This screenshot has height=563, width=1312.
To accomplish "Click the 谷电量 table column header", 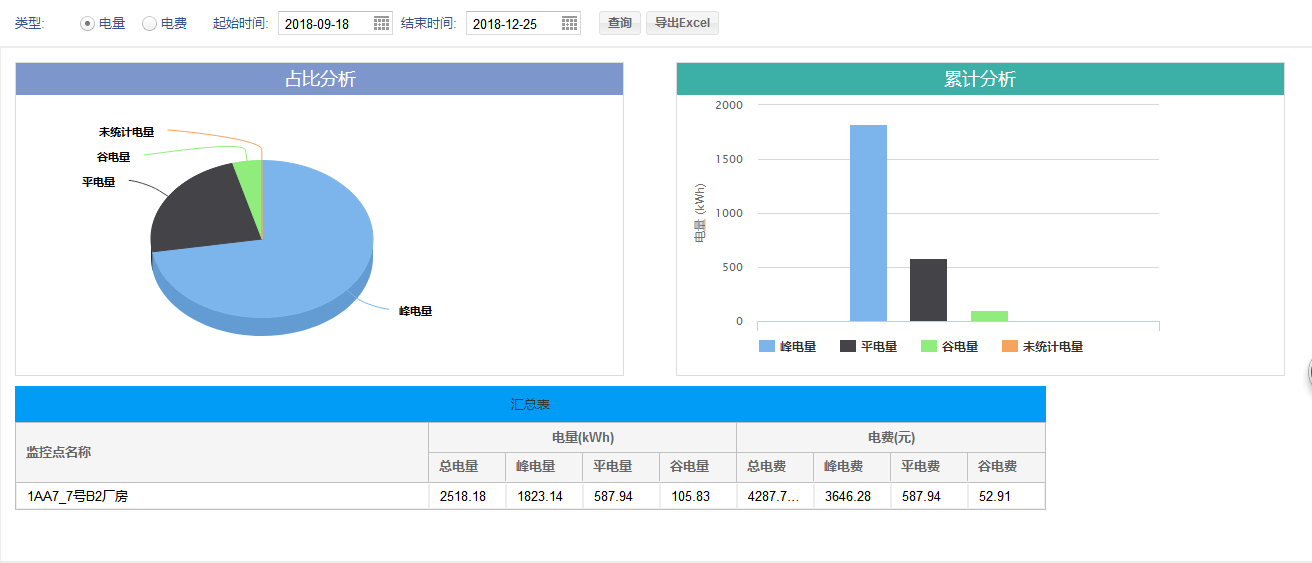I will click(x=698, y=467).
